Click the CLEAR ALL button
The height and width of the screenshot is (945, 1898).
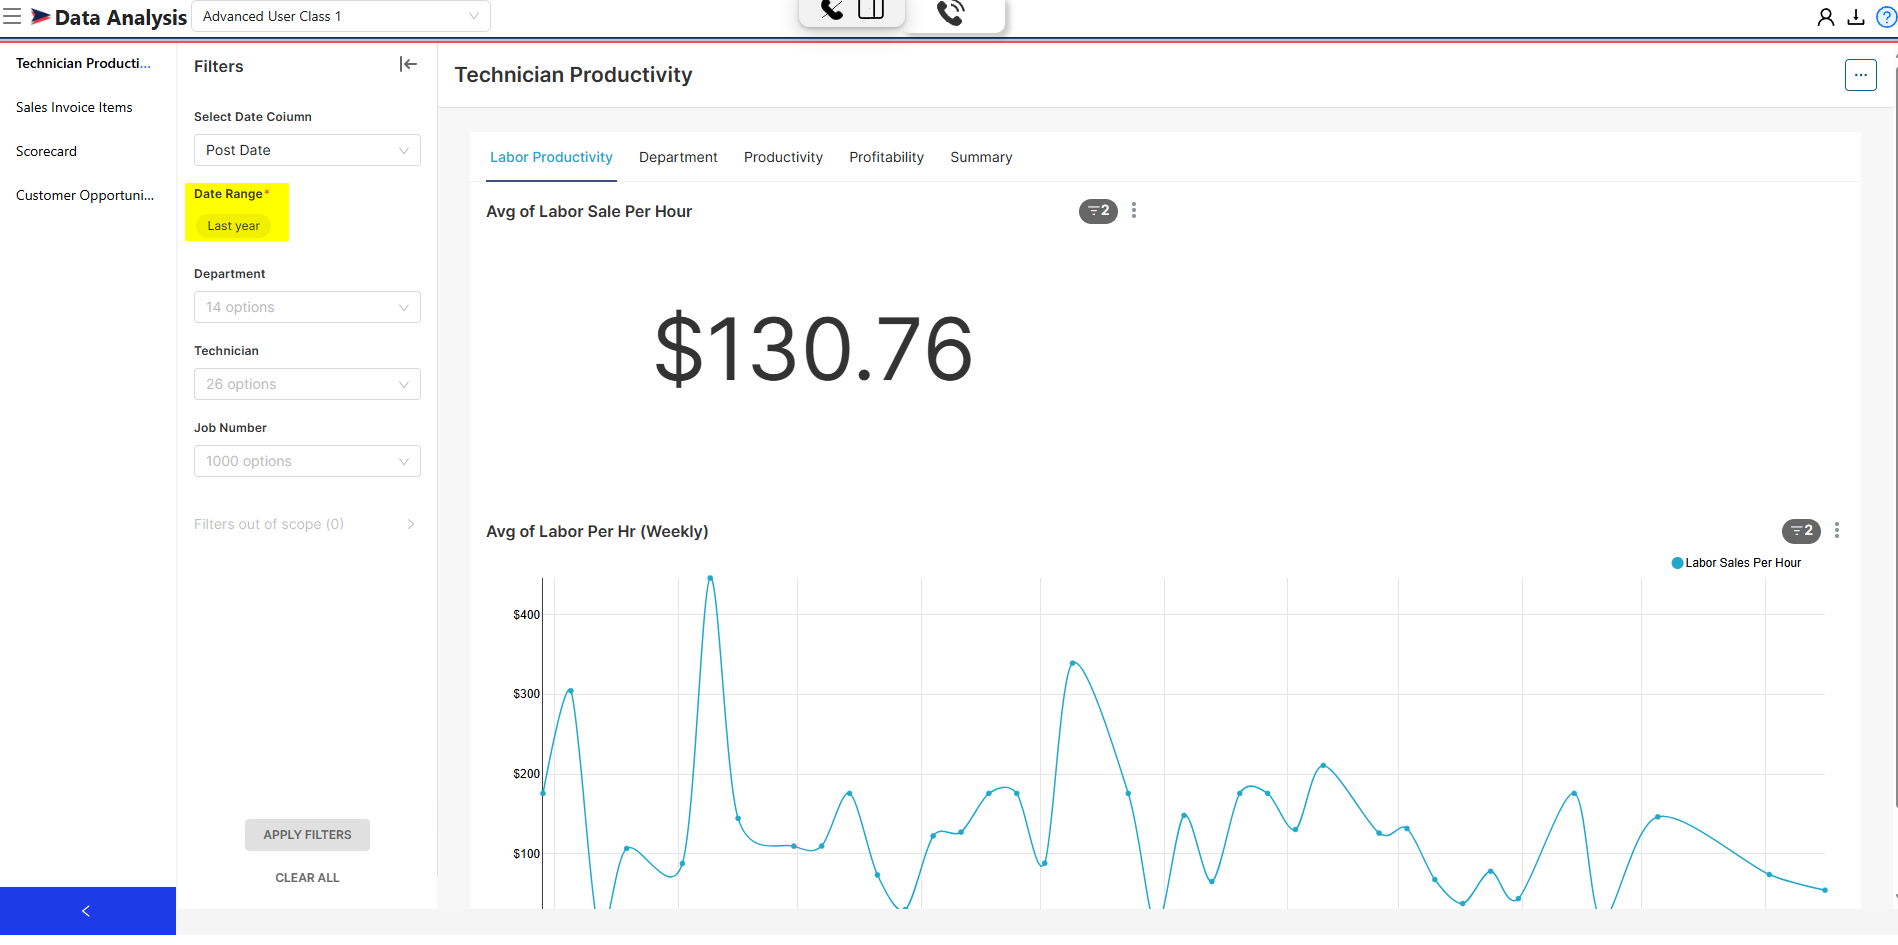[307, 878]
